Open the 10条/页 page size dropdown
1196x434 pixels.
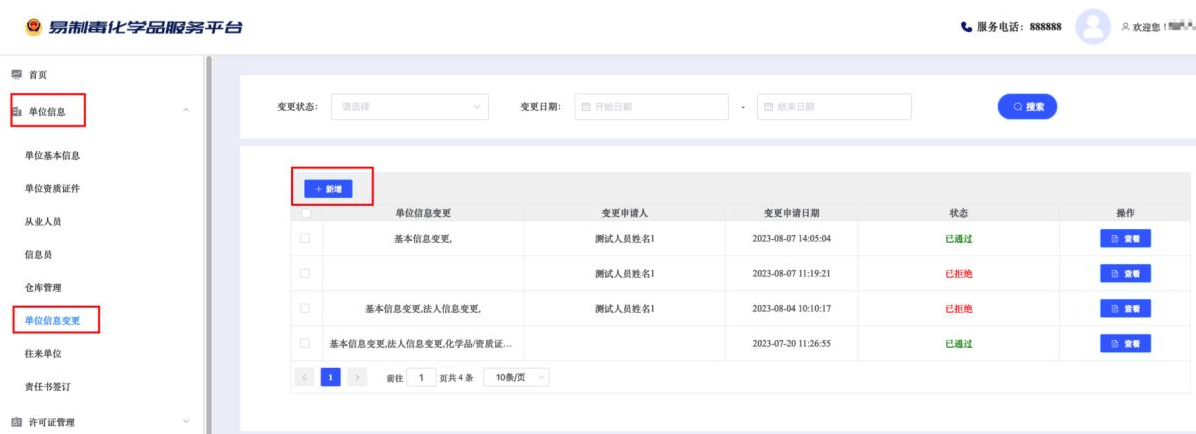click(x=516, y=377)
